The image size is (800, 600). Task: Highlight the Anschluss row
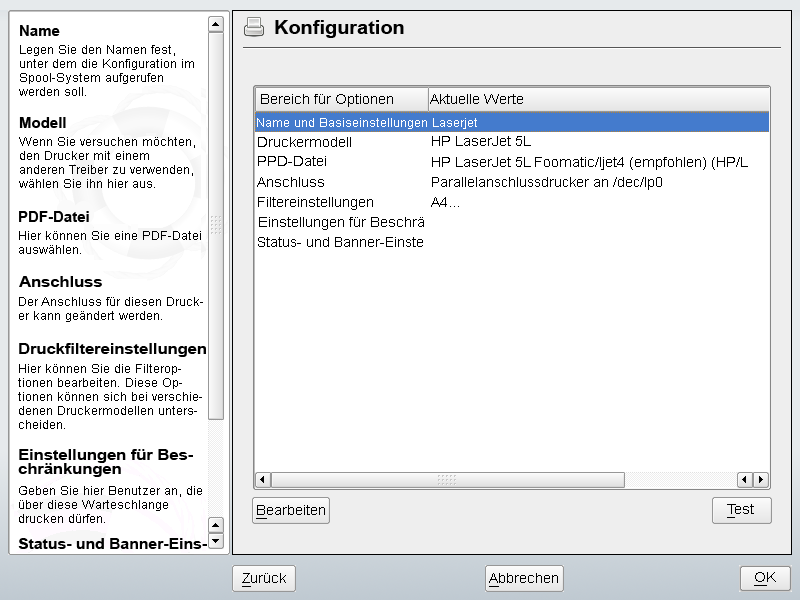pyautogui.click(x=290, y=182)
